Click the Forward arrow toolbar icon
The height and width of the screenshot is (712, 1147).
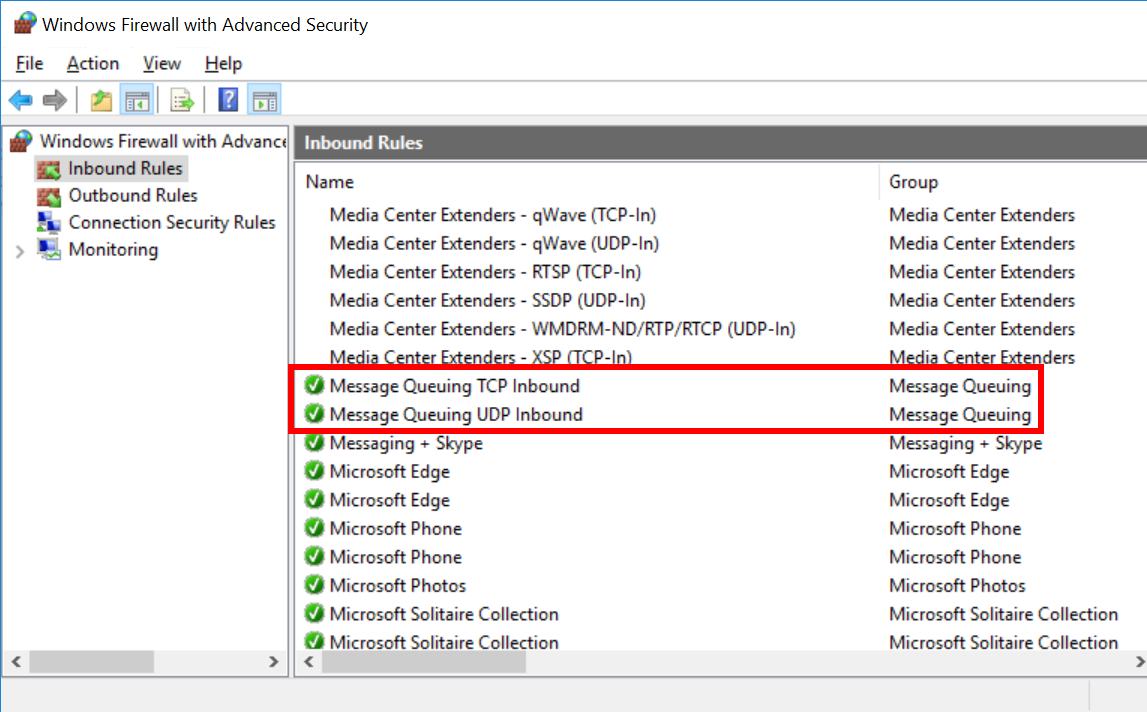(55, 100)
